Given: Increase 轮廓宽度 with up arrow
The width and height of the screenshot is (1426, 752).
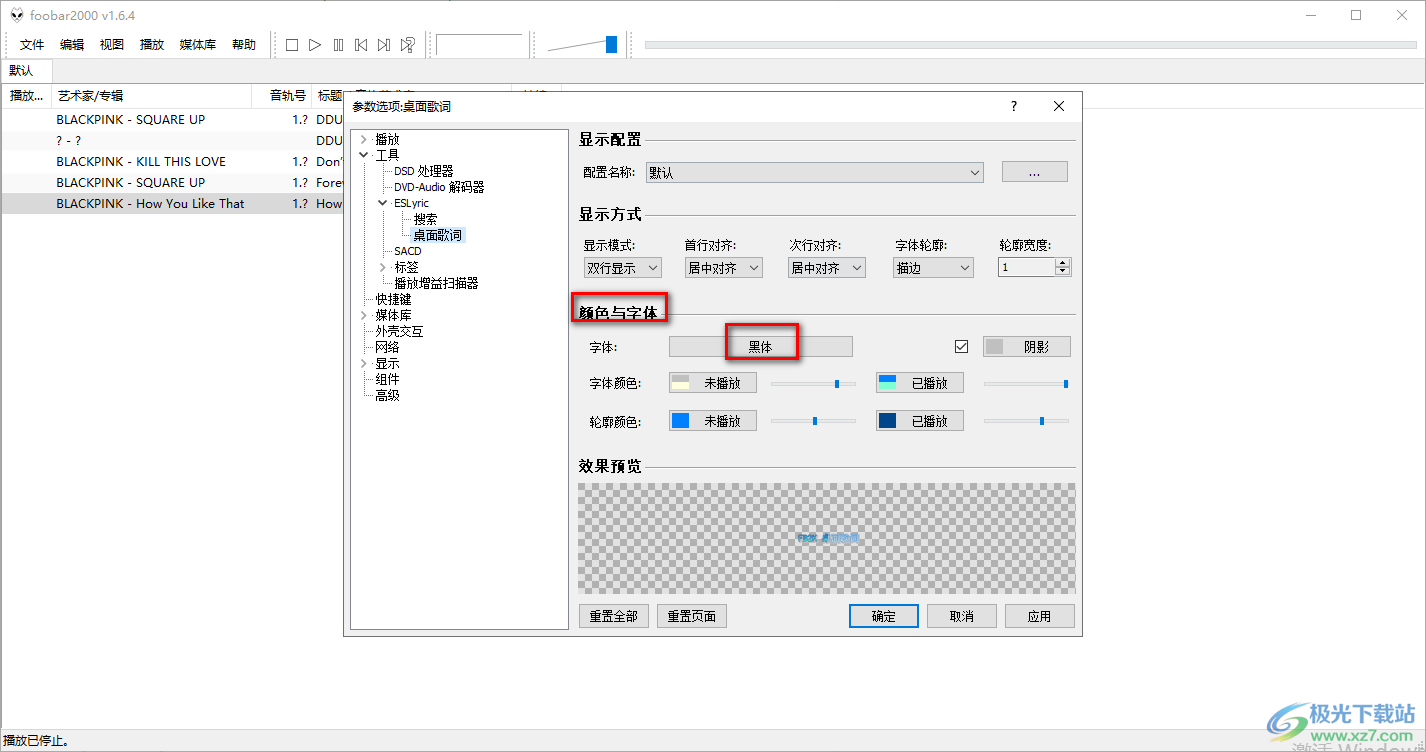Looking at the screenshot, I should click(1063, 263).
